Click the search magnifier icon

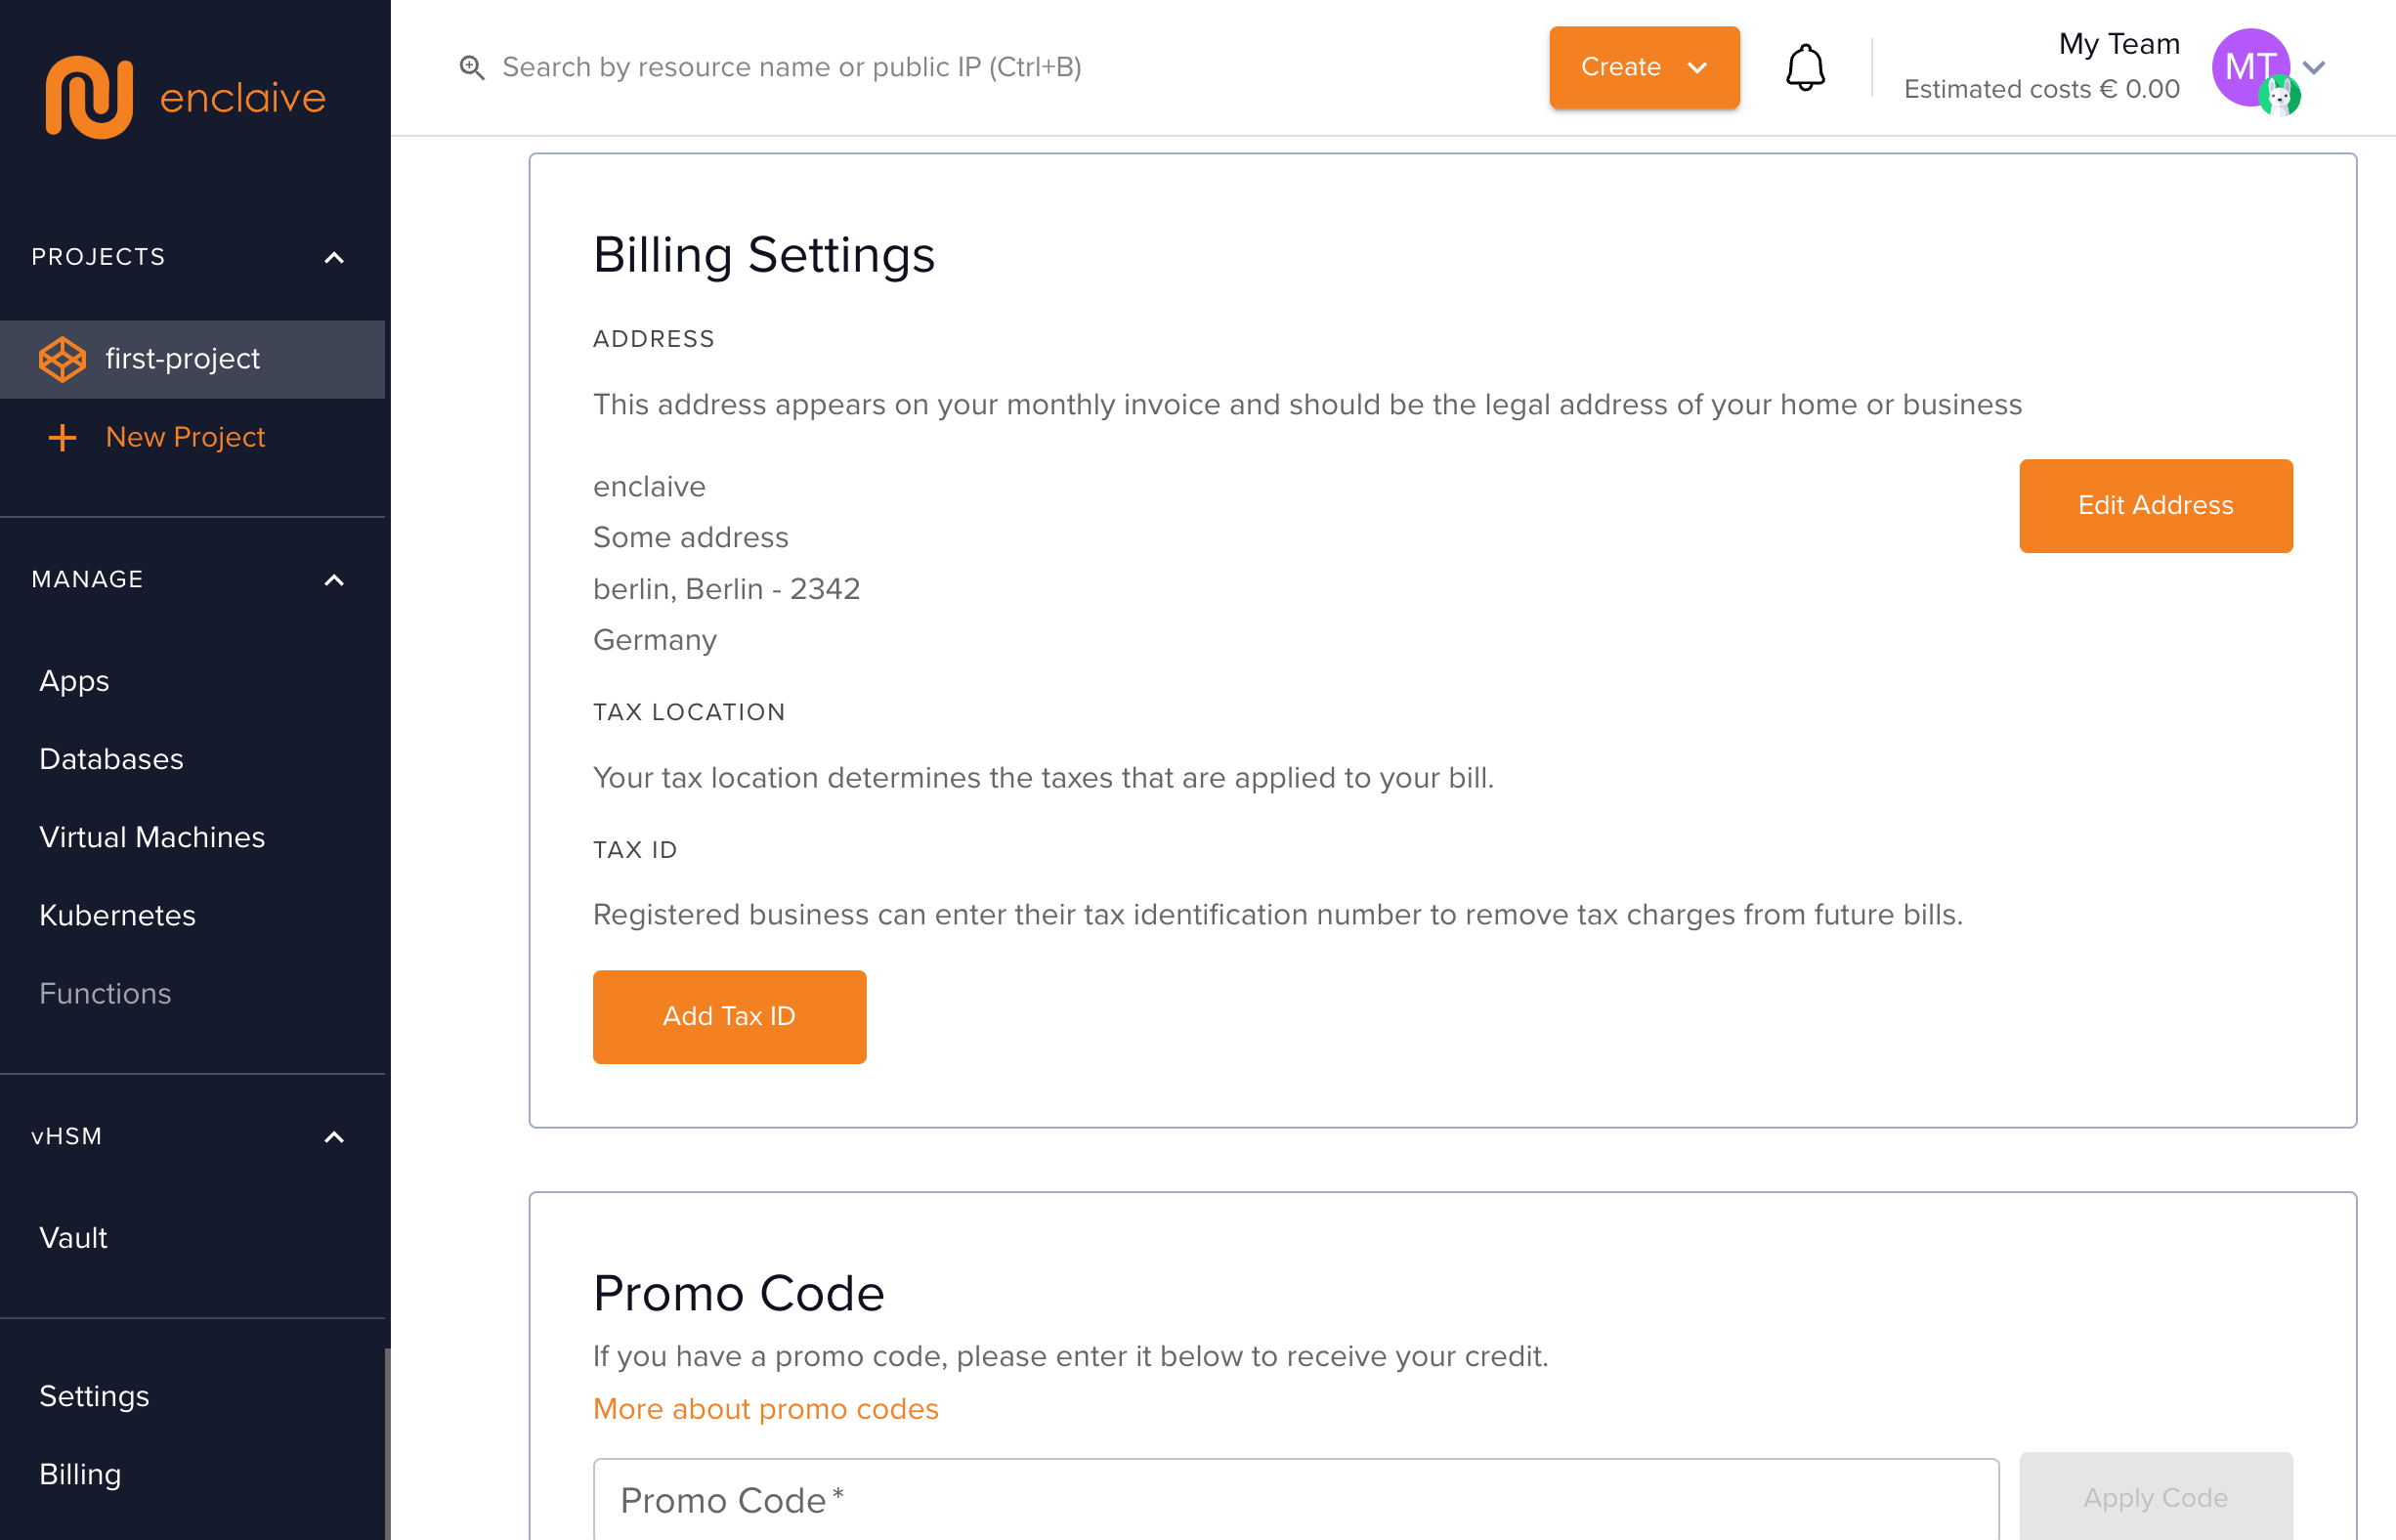472,67
